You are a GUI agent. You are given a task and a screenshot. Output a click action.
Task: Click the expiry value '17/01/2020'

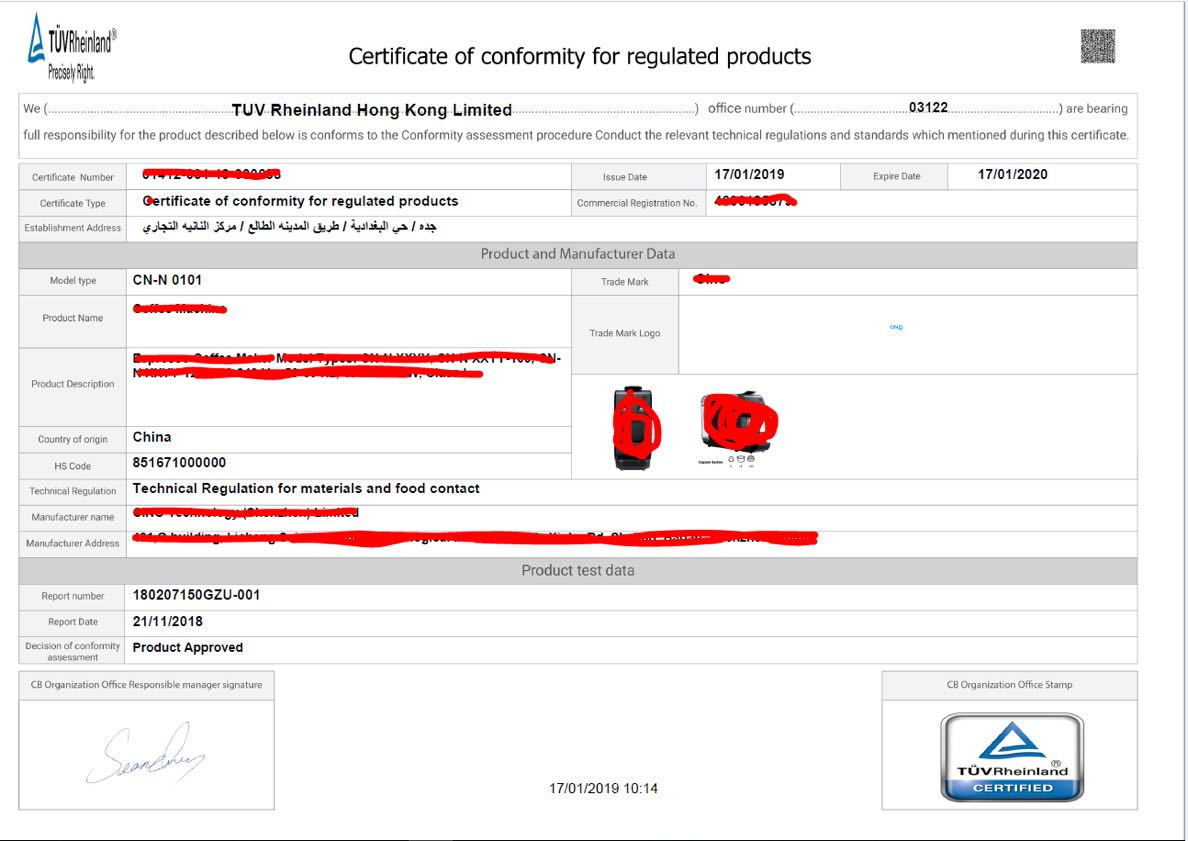[1013, 174]
